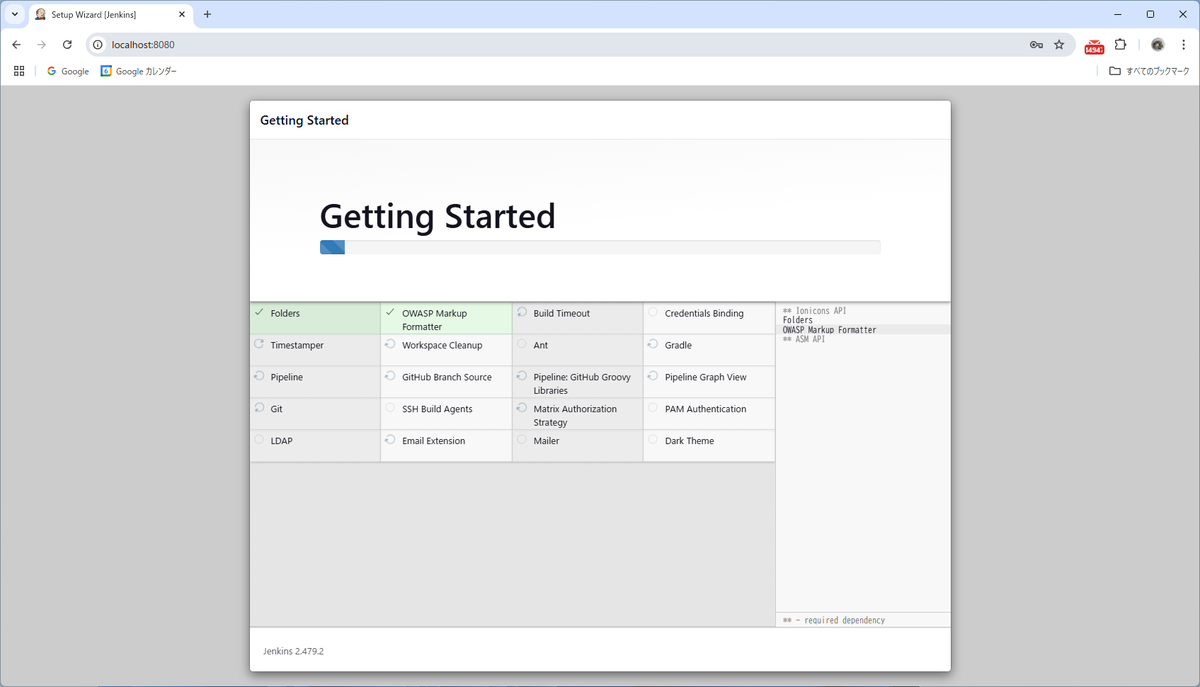Close the Setup Wizard tab

180,14
